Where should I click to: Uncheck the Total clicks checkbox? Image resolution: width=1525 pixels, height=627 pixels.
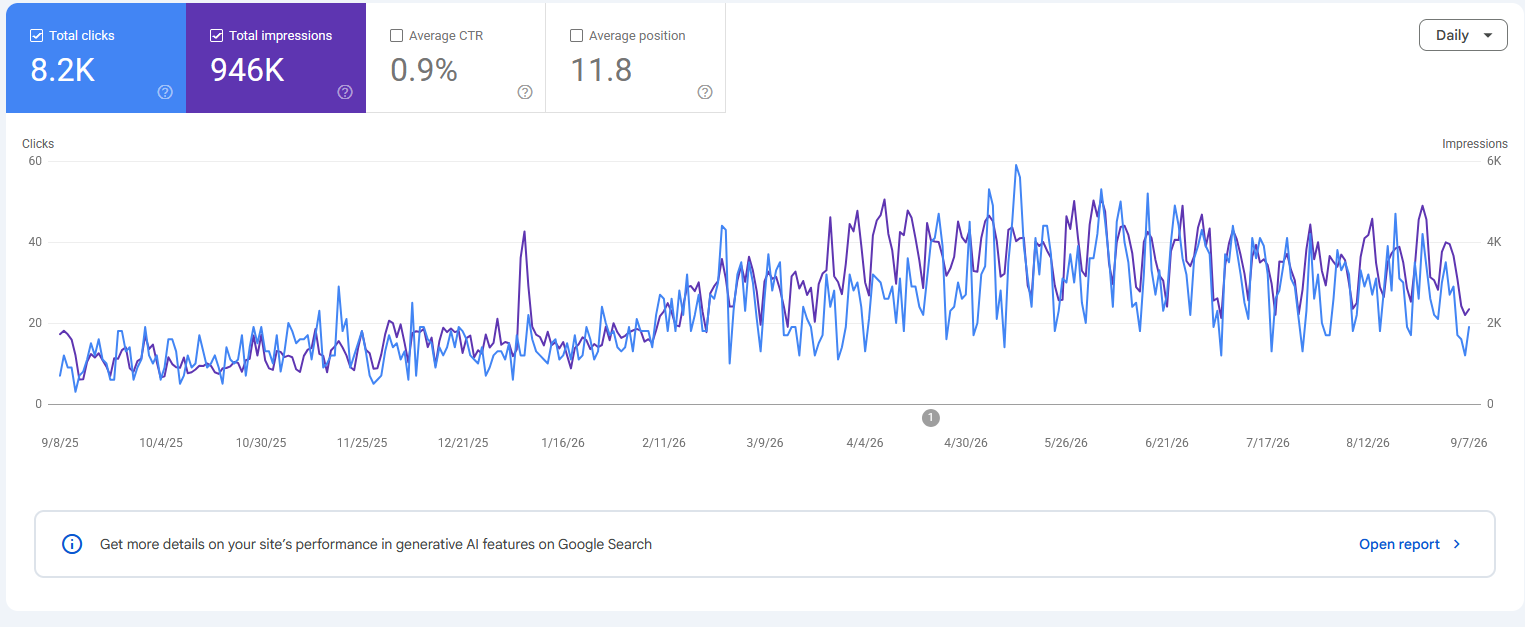coord(37,35)
